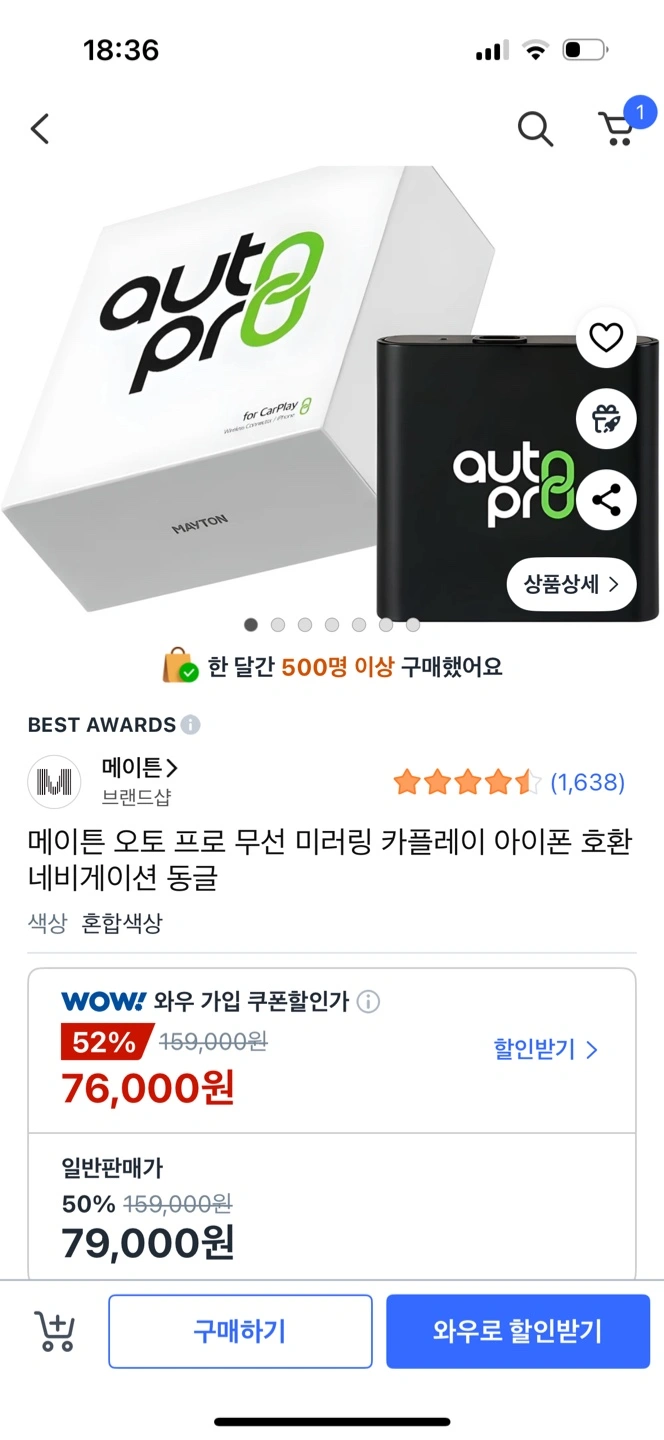Tap the gift send icon
The height and width of the screenshot is (1440, 664).
coord(606,418)
